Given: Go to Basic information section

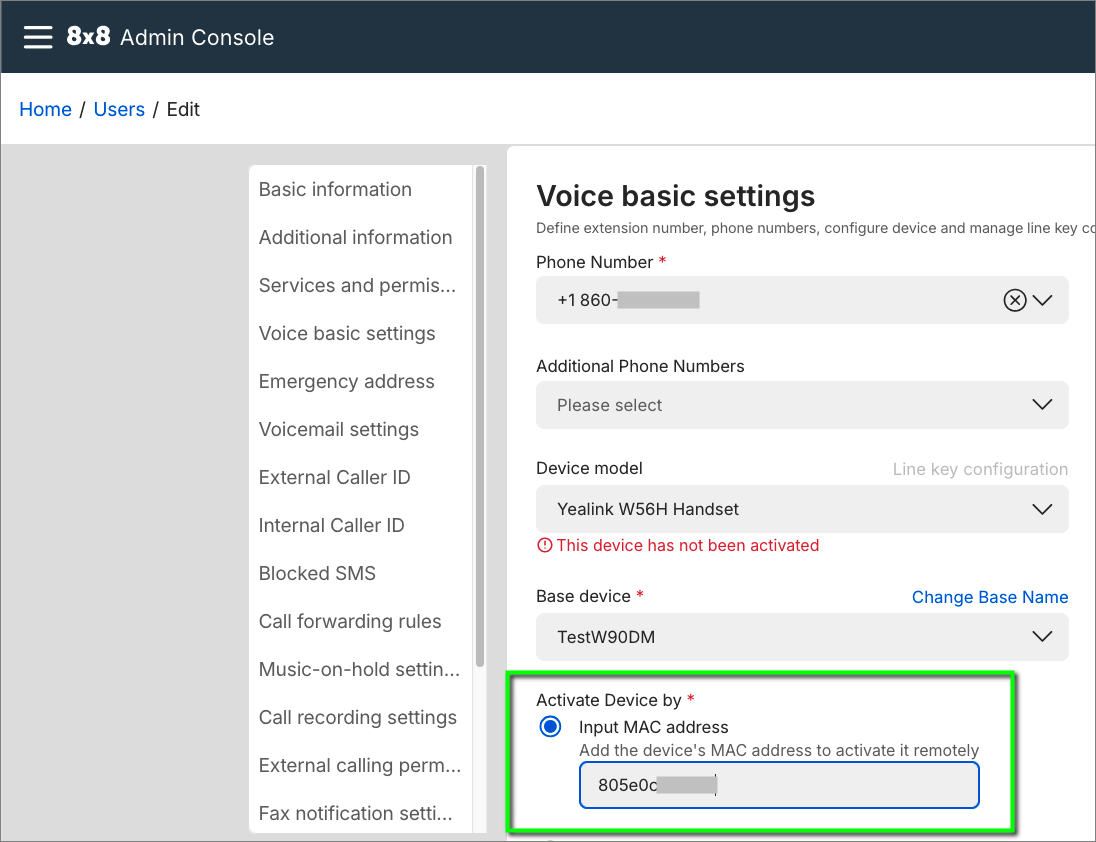Looking at the screenshot, I should (x=335, y=189).
